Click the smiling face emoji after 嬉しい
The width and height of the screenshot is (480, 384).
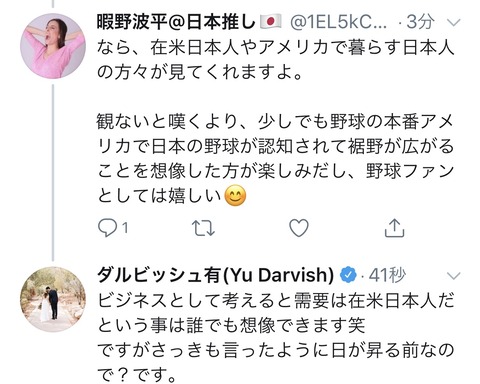(x=235, y=196)
